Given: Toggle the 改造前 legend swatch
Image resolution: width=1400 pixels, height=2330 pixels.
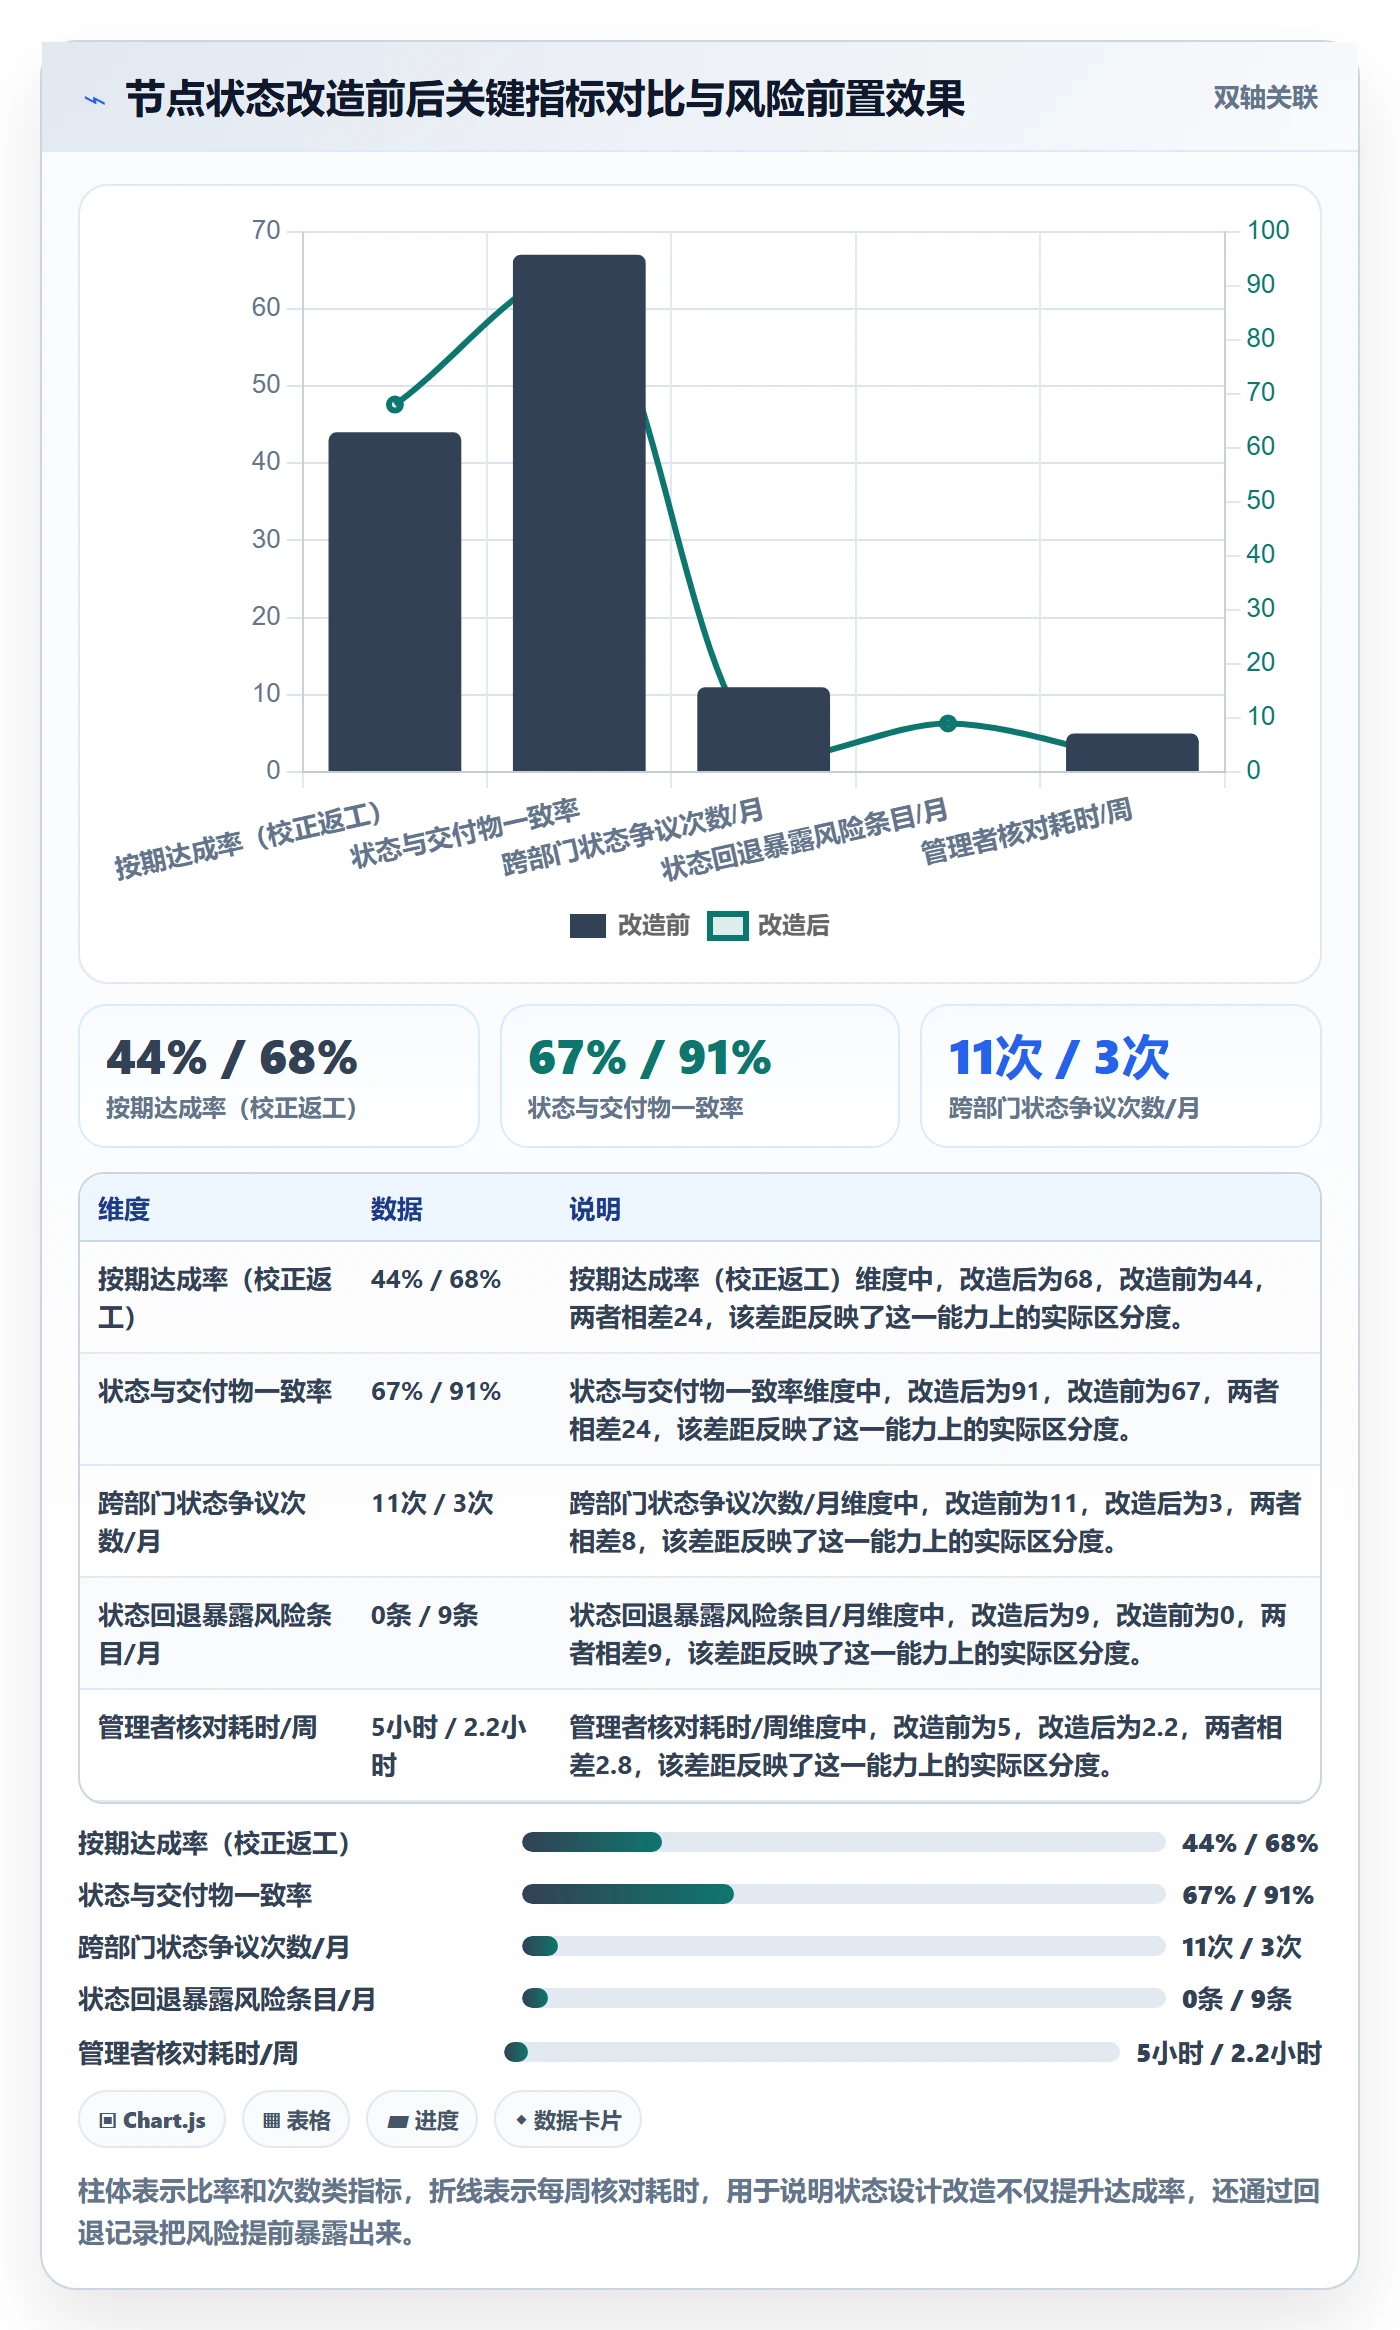Looking at the screenshot, I should click(587, 925).
